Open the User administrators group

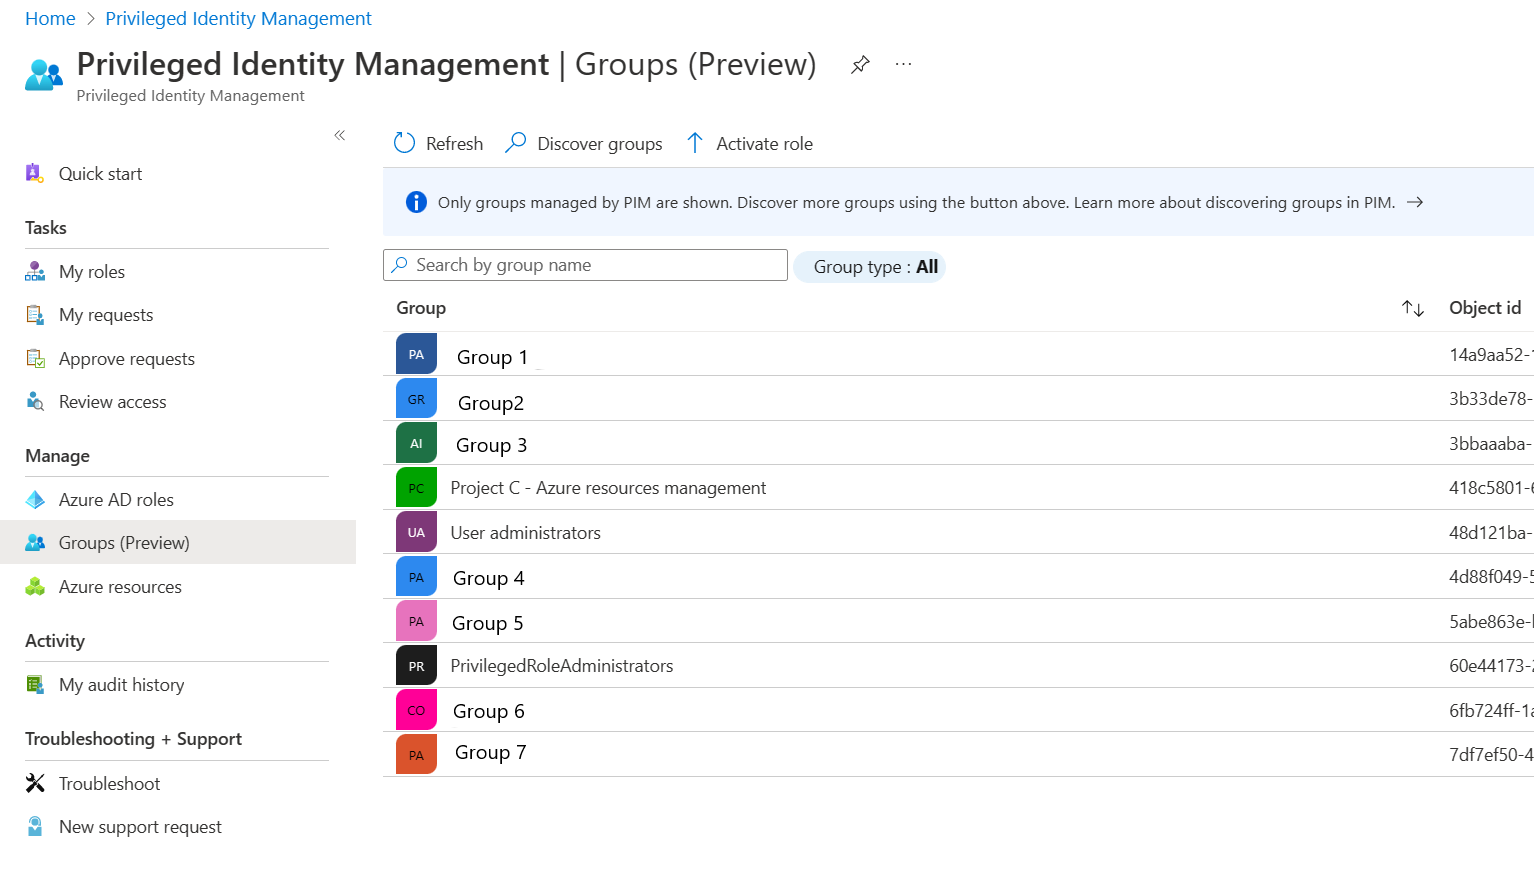(x=525, y=533)
